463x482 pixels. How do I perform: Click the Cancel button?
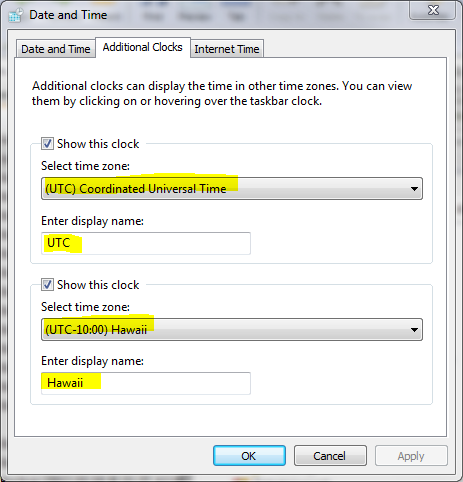click(x=330, y=456)
